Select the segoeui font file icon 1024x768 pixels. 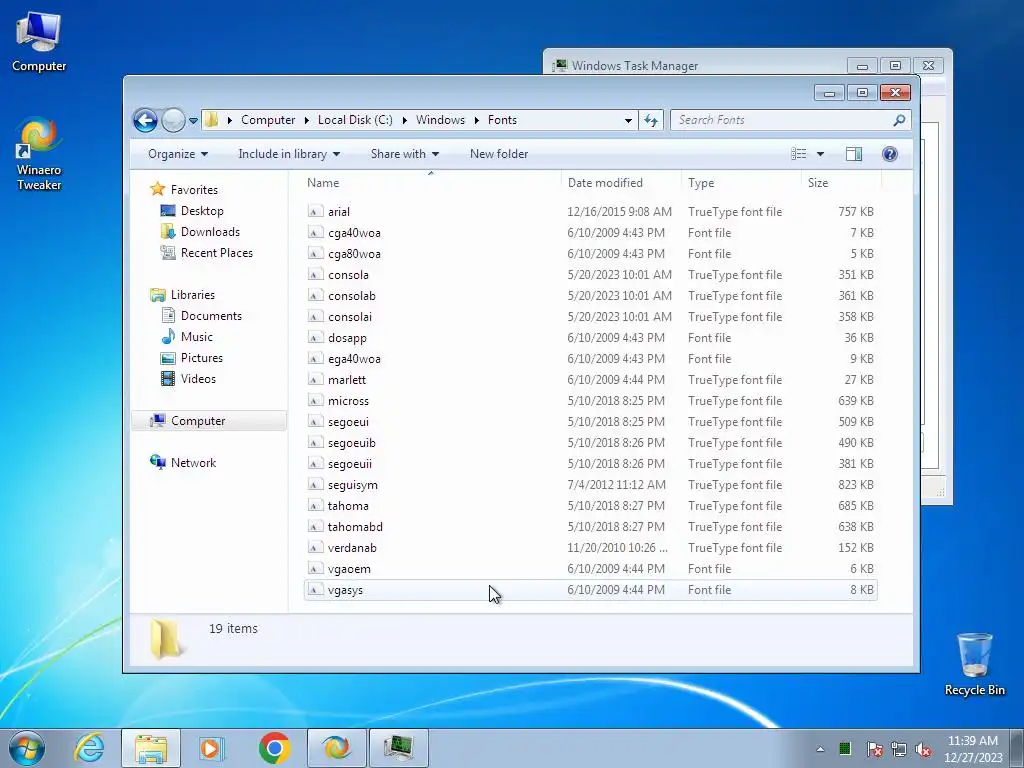point(315,422)
